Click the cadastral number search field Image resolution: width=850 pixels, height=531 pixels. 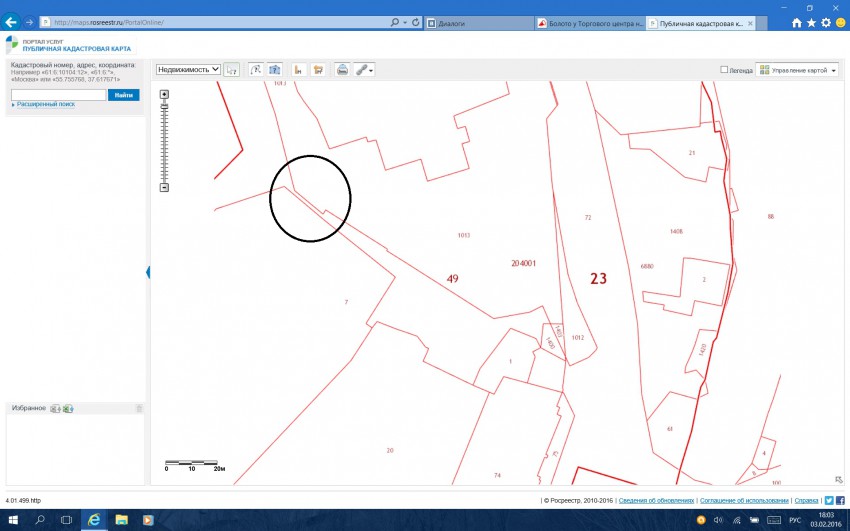tap(58, 94)
